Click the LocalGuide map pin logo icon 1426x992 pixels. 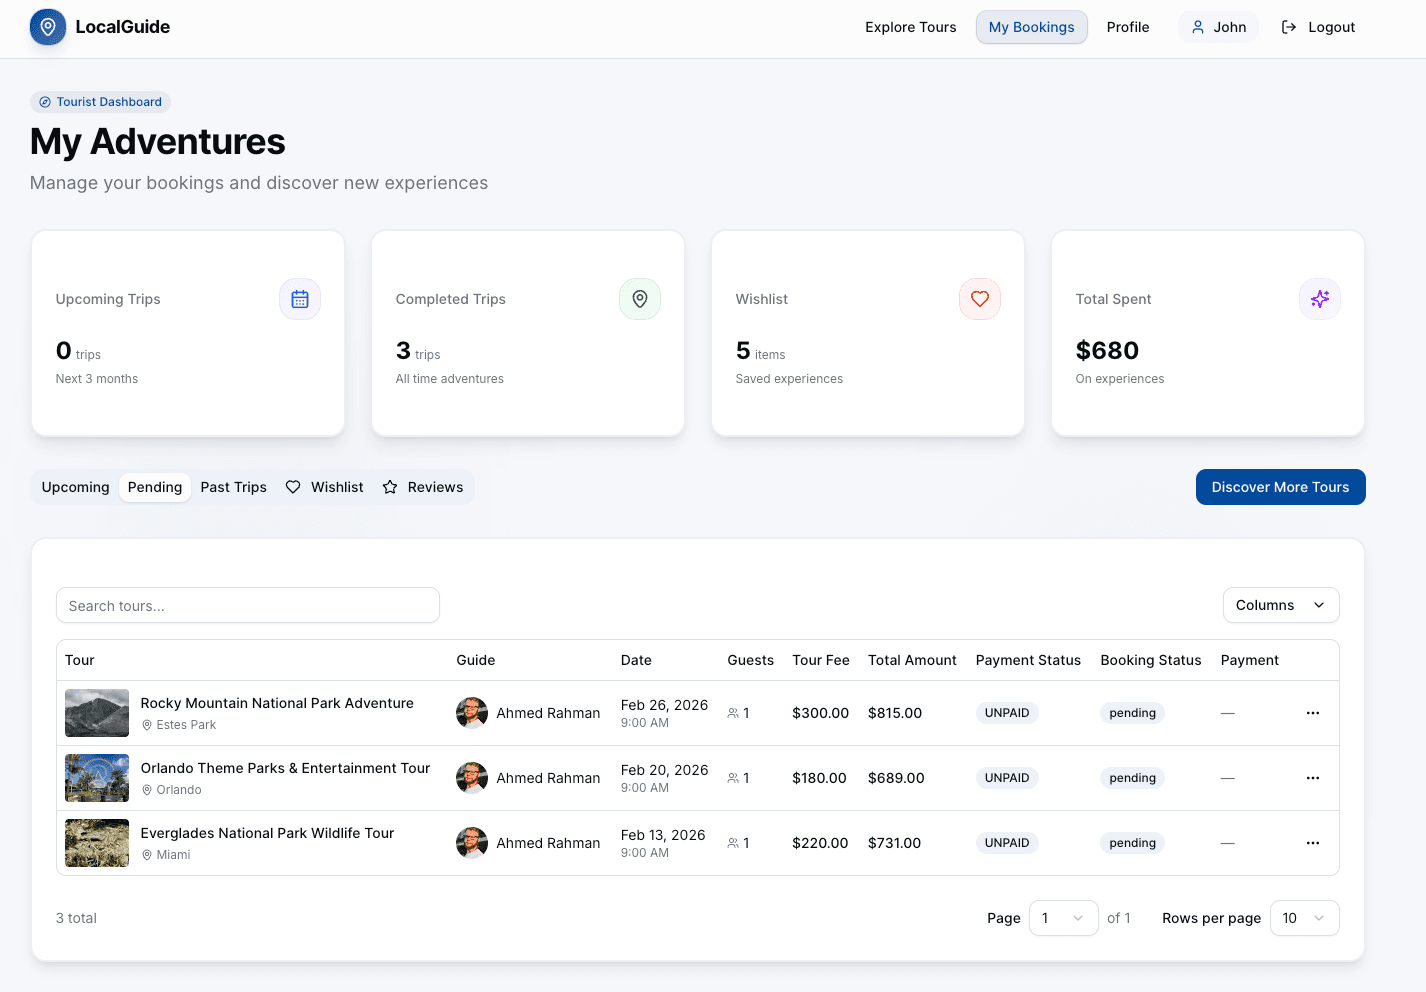[x=47, y=27]
